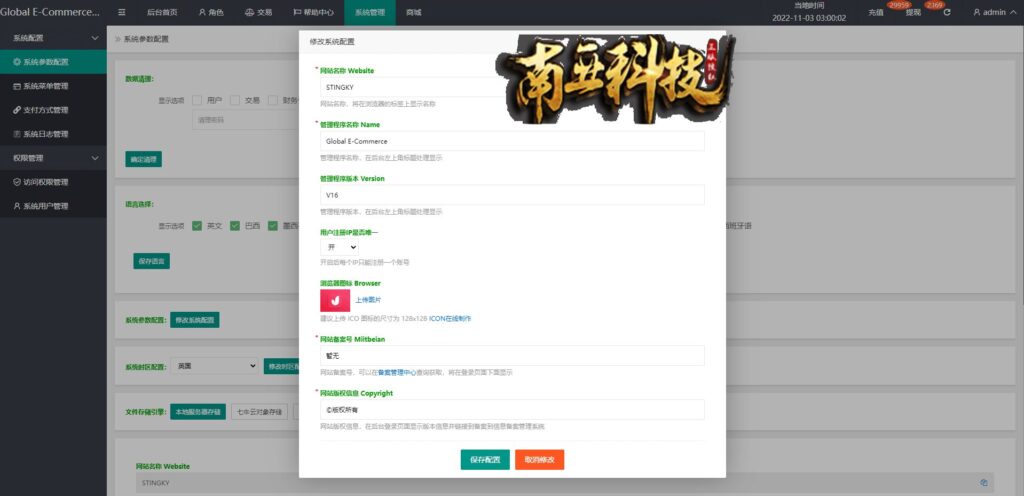The image size is (1024, 496).
Task: Click the refresh icon in header
Action: coord(947,12)
